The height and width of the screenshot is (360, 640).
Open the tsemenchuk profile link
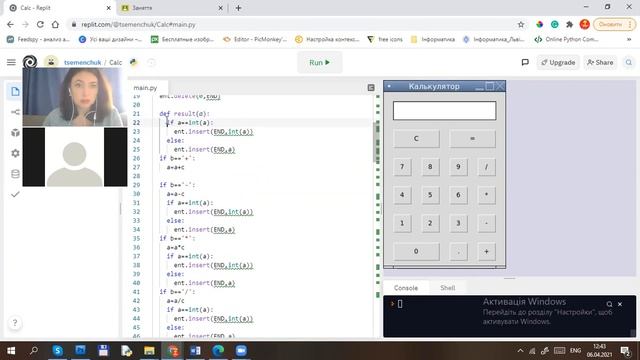point(82,62)
